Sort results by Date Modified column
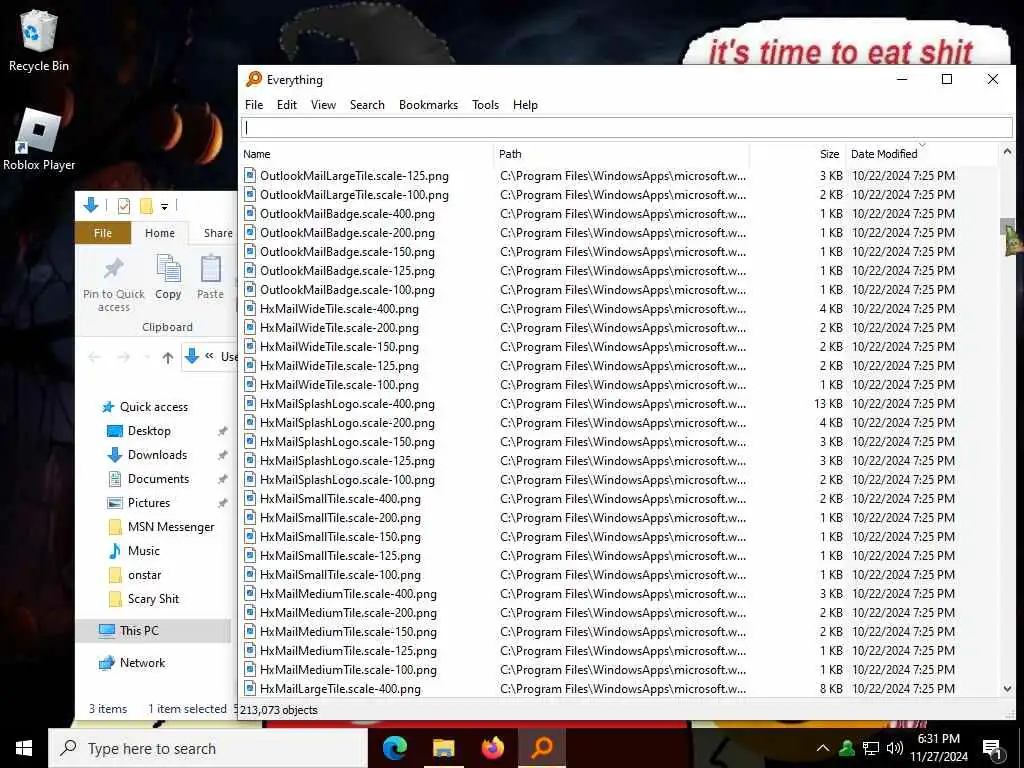The height and width of the screenshot is (768, 1024). 922,154
